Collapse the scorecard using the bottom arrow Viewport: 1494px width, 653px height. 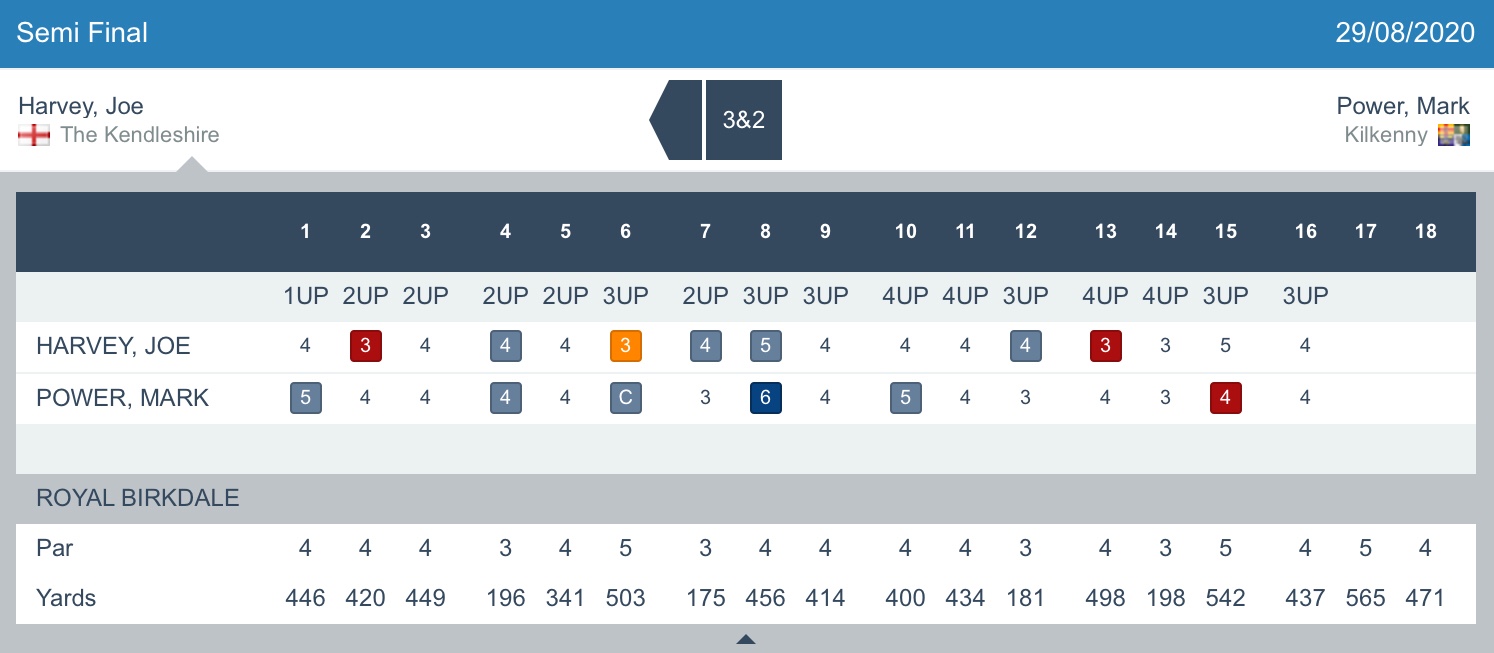tap(746, 640)
